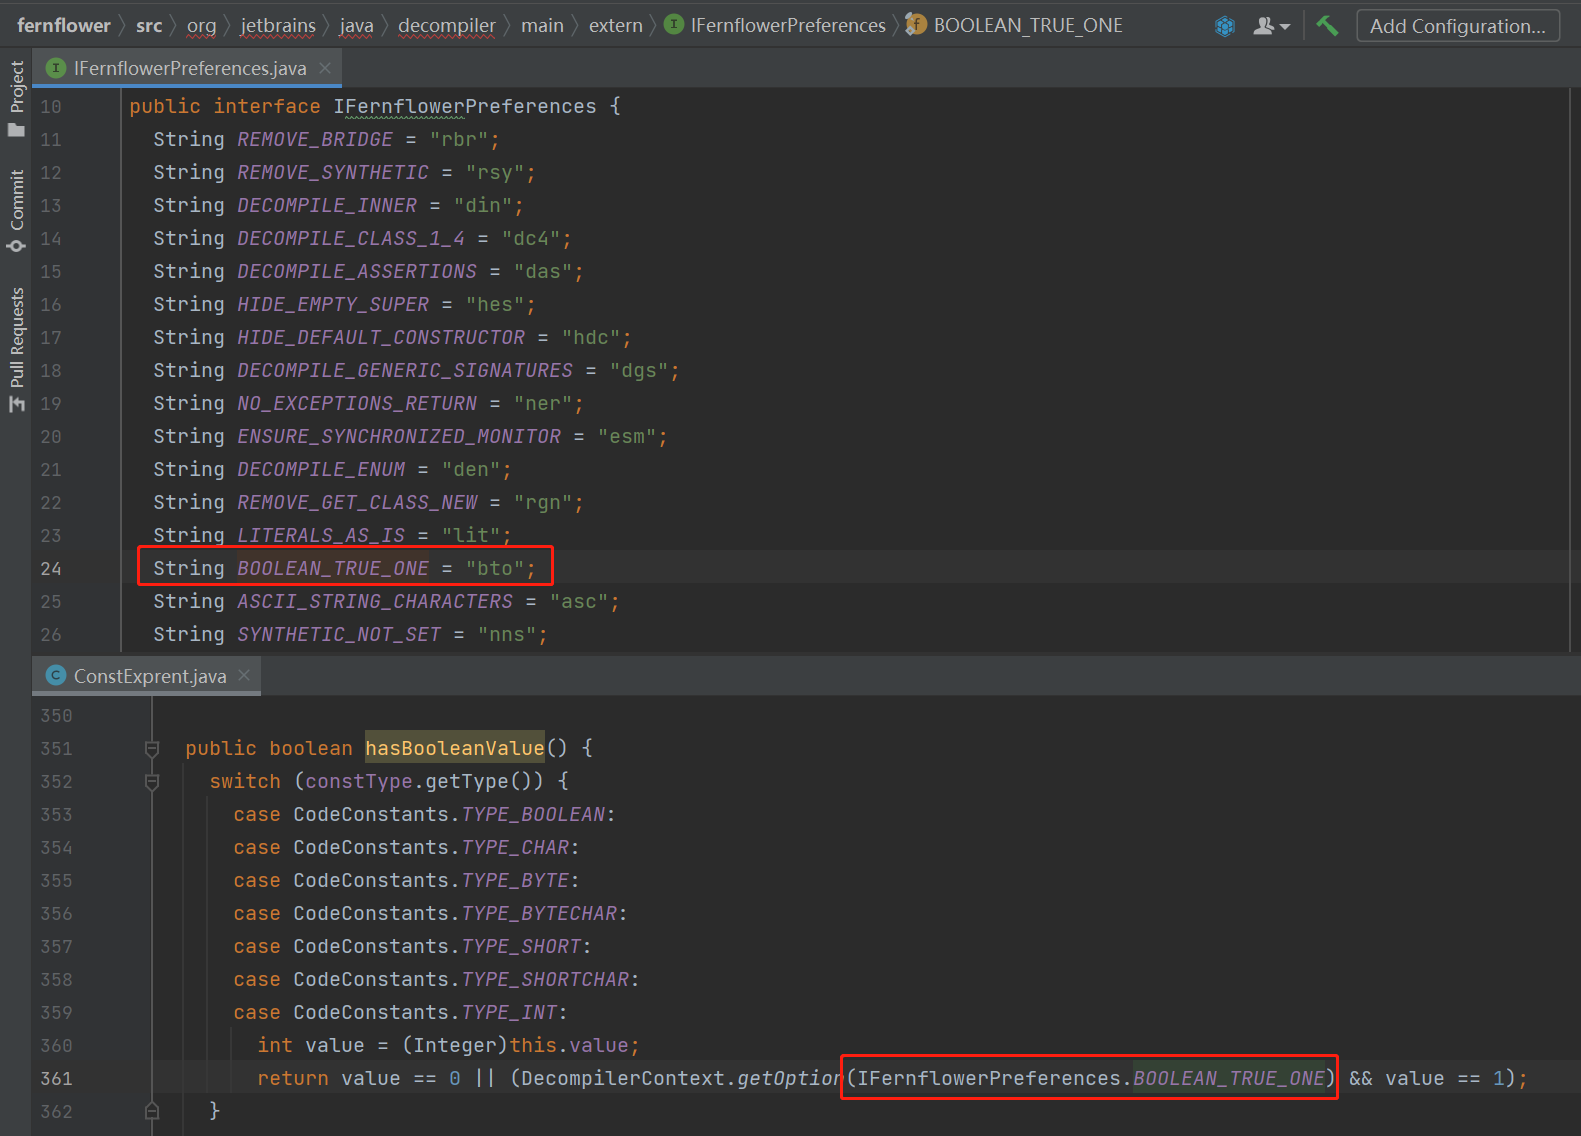The width and height of the screenshot is (1581, 1136).
Task: Open the Project tool window
Action: (x=16, y=98)
